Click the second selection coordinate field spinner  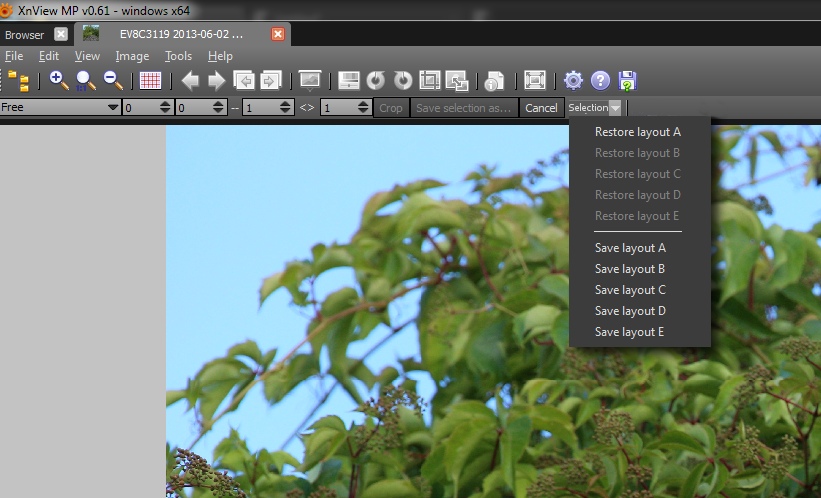[x=201, y=107]
